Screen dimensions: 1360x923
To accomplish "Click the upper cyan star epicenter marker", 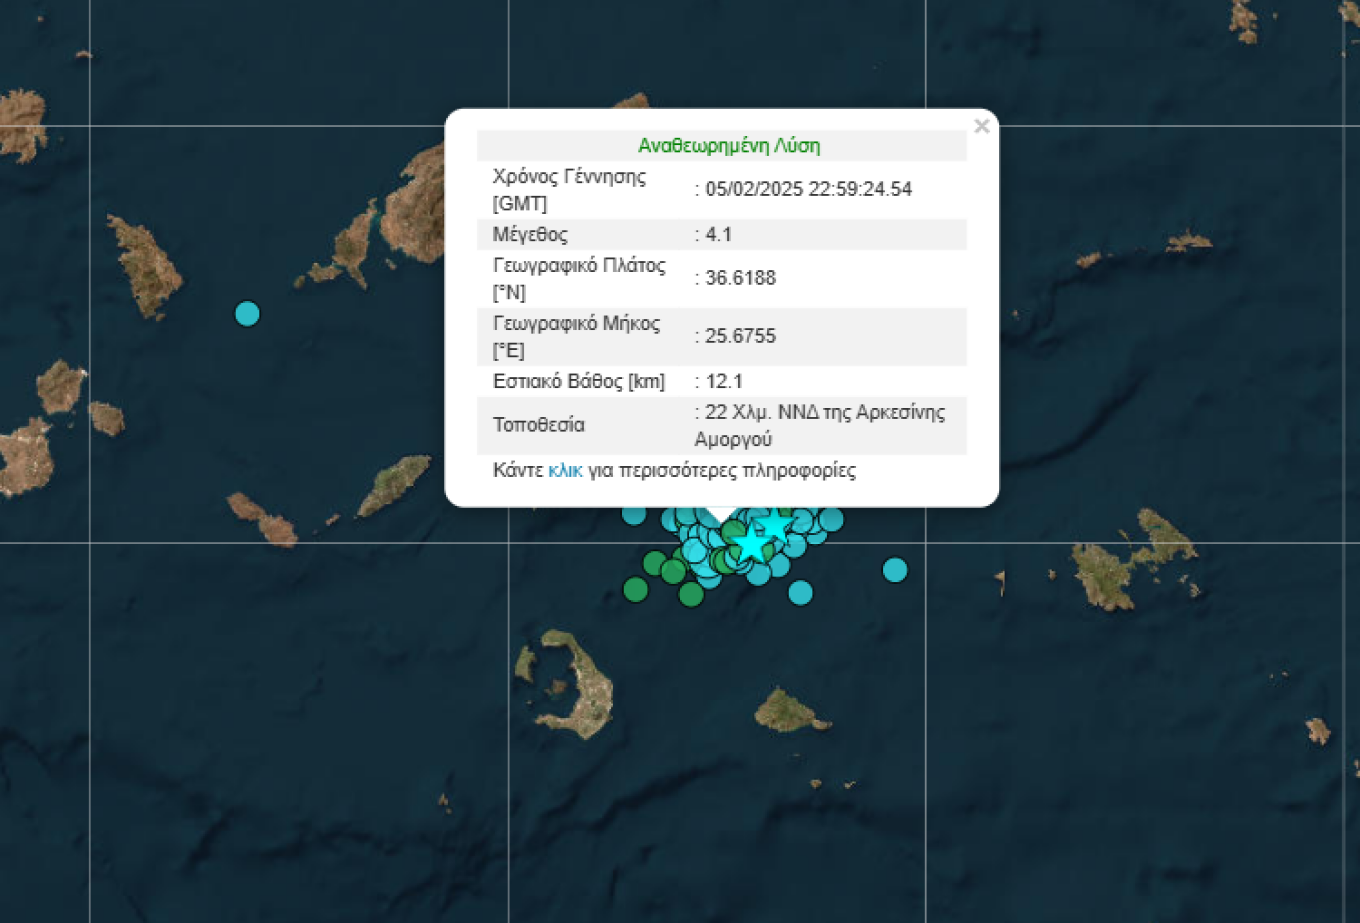I will 774,524.
